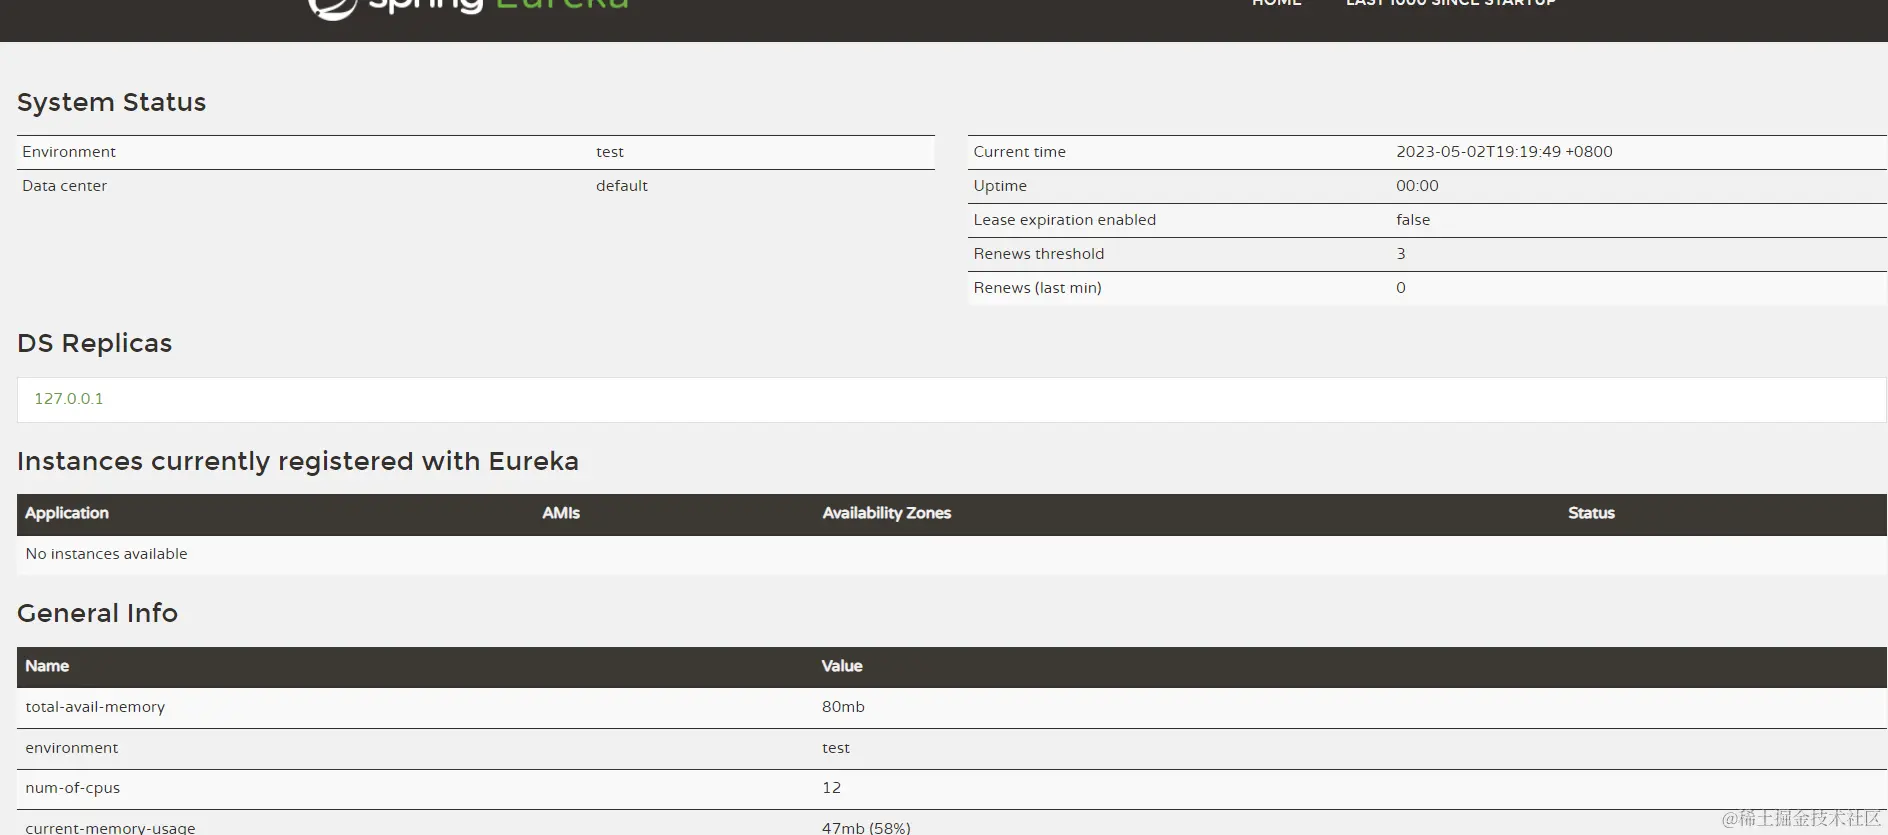Click the uptime value 00:00
Image resolution: width=1888 pixels, height=835 pixels.
point(1417,186)
